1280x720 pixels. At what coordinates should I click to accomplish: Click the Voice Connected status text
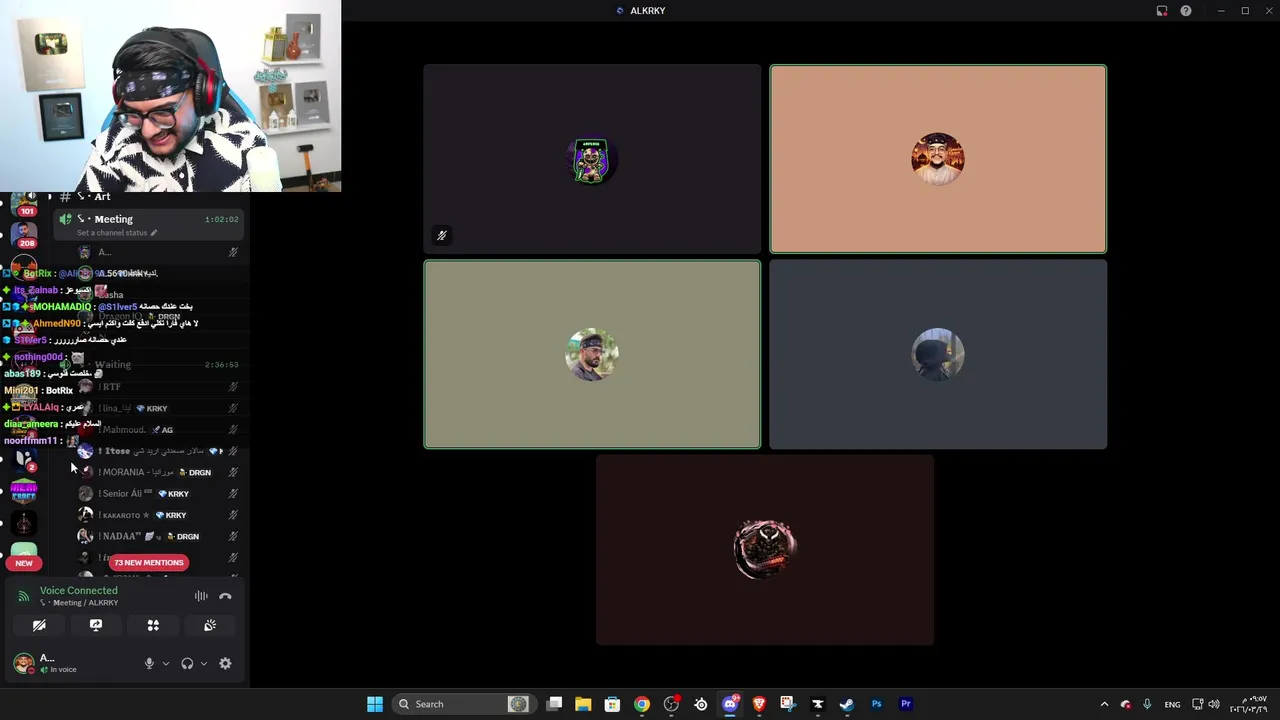click(78, 590)
